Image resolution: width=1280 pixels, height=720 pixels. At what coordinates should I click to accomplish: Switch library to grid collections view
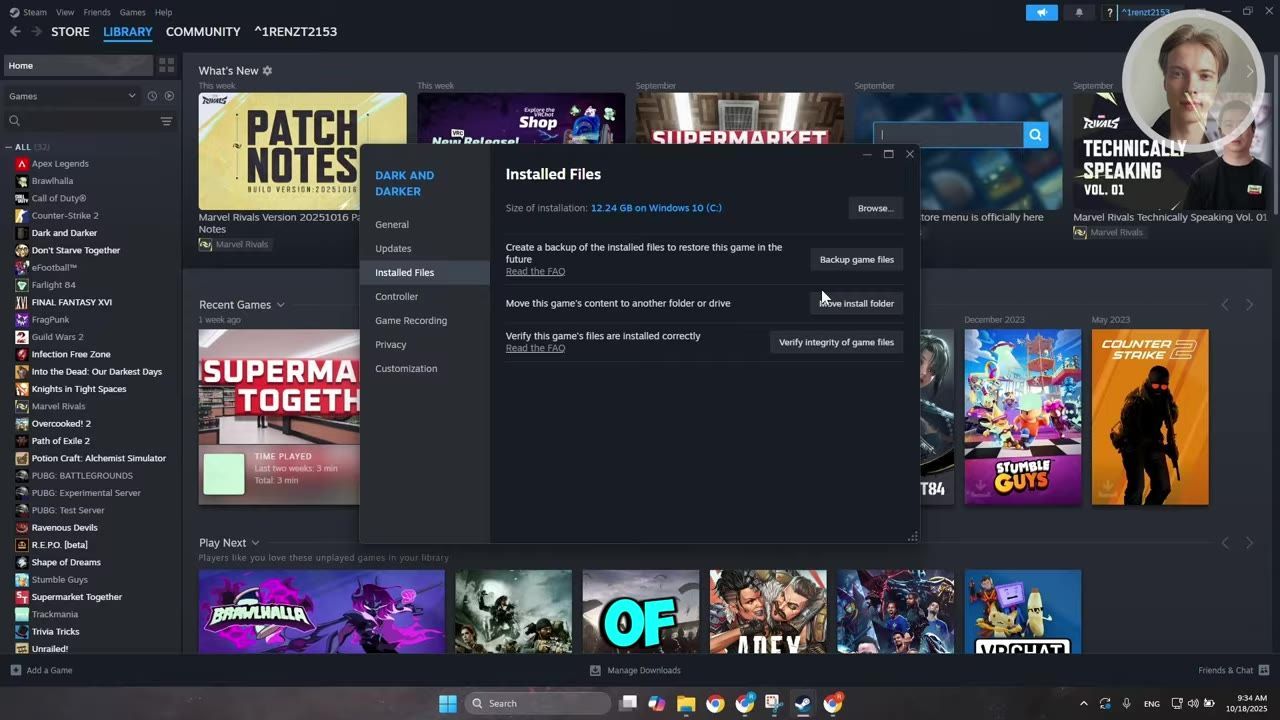click(x=166, y=65)
